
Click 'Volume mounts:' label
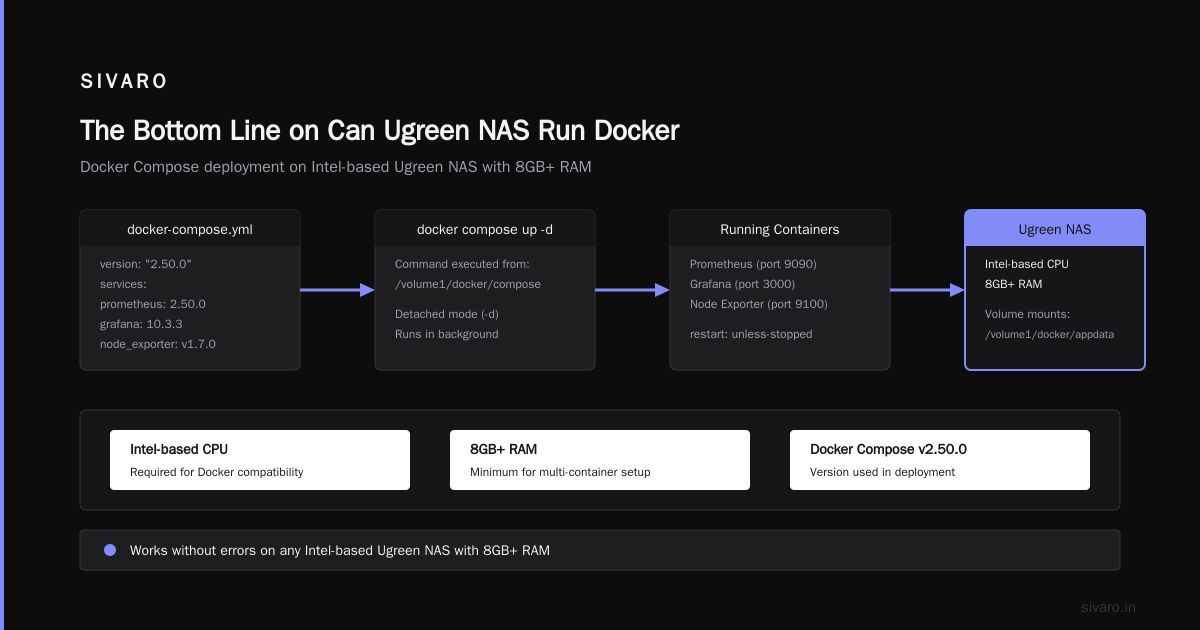click(1027, 314)
